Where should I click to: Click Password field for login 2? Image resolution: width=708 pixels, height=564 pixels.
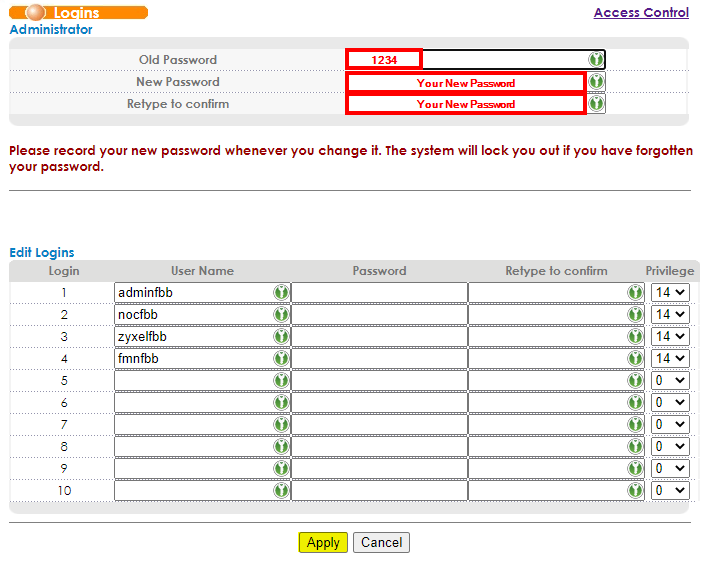(x=379, y=314)
